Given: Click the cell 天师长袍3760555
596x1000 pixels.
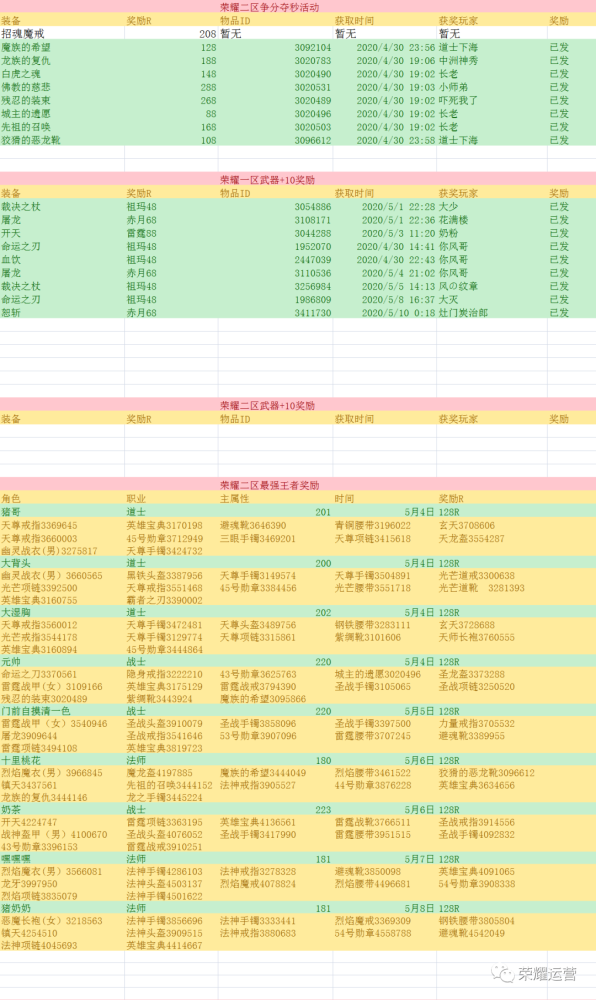Looking at the screenshot, I should (x=477, y=637).
